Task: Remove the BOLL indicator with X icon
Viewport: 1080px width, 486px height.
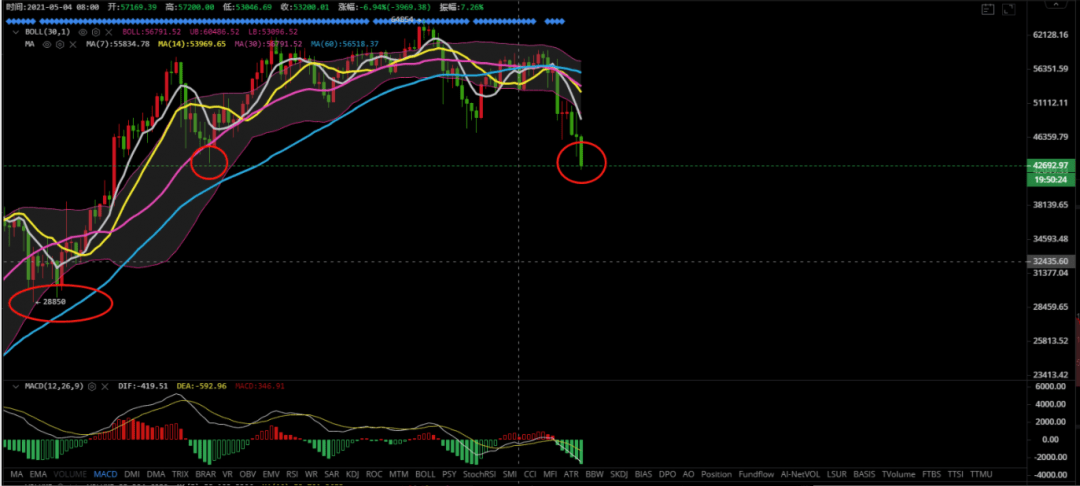Action: (x=109, y=32)
